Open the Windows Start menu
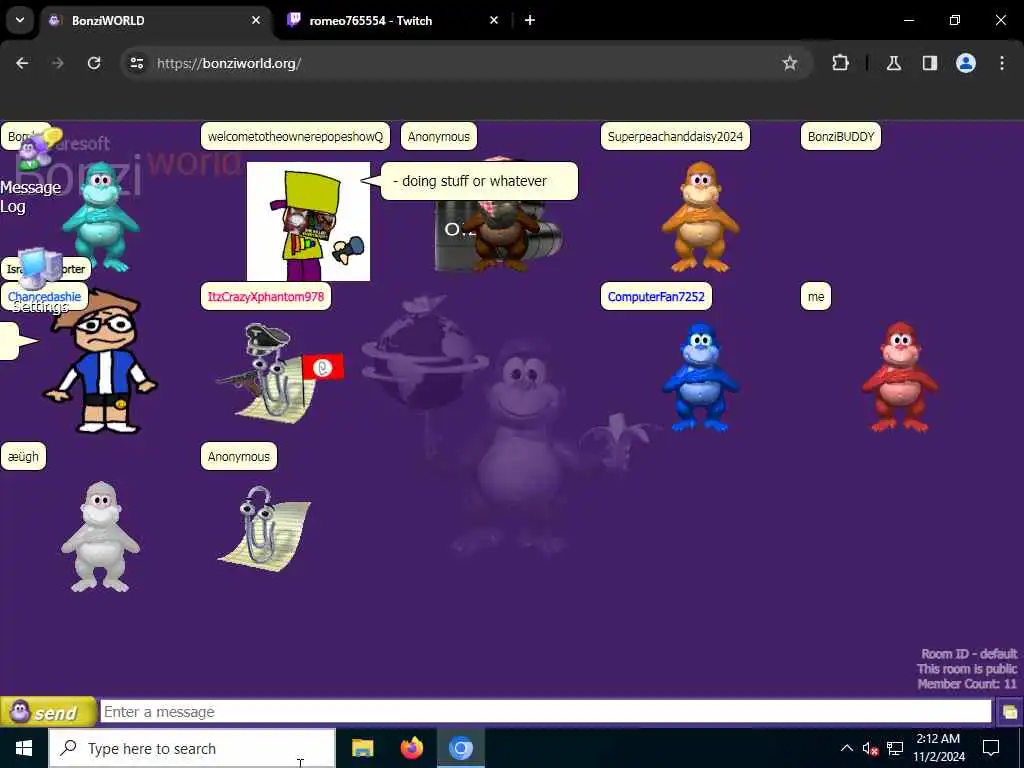This screenshot has height=768, width=1024. pos(24,748)
